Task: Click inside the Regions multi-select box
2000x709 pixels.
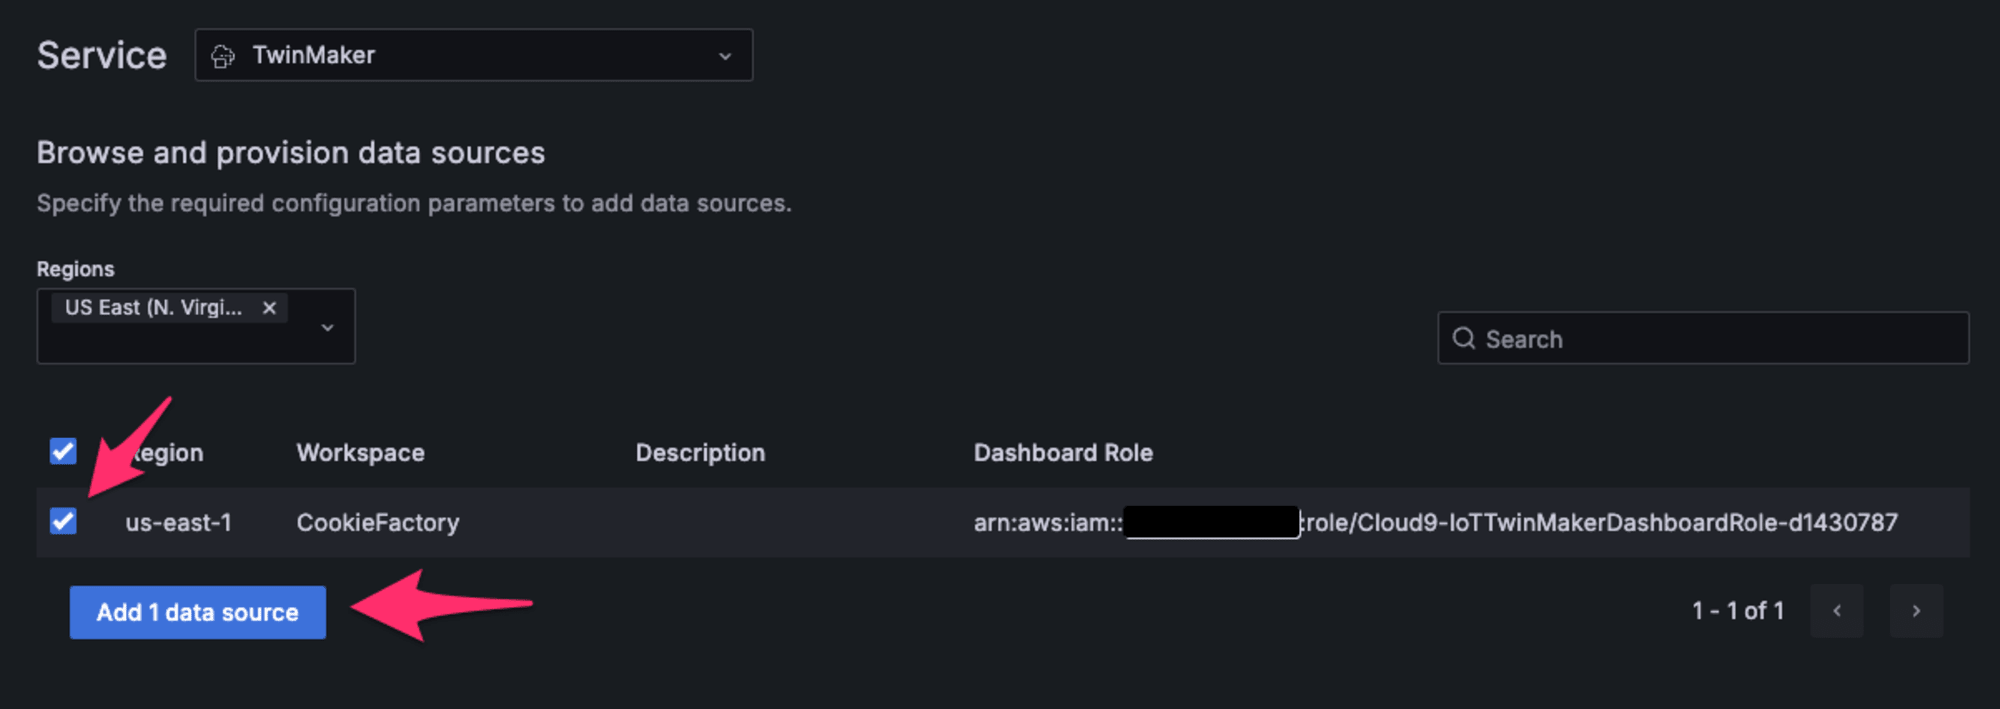Action: [x=196, y=326]
